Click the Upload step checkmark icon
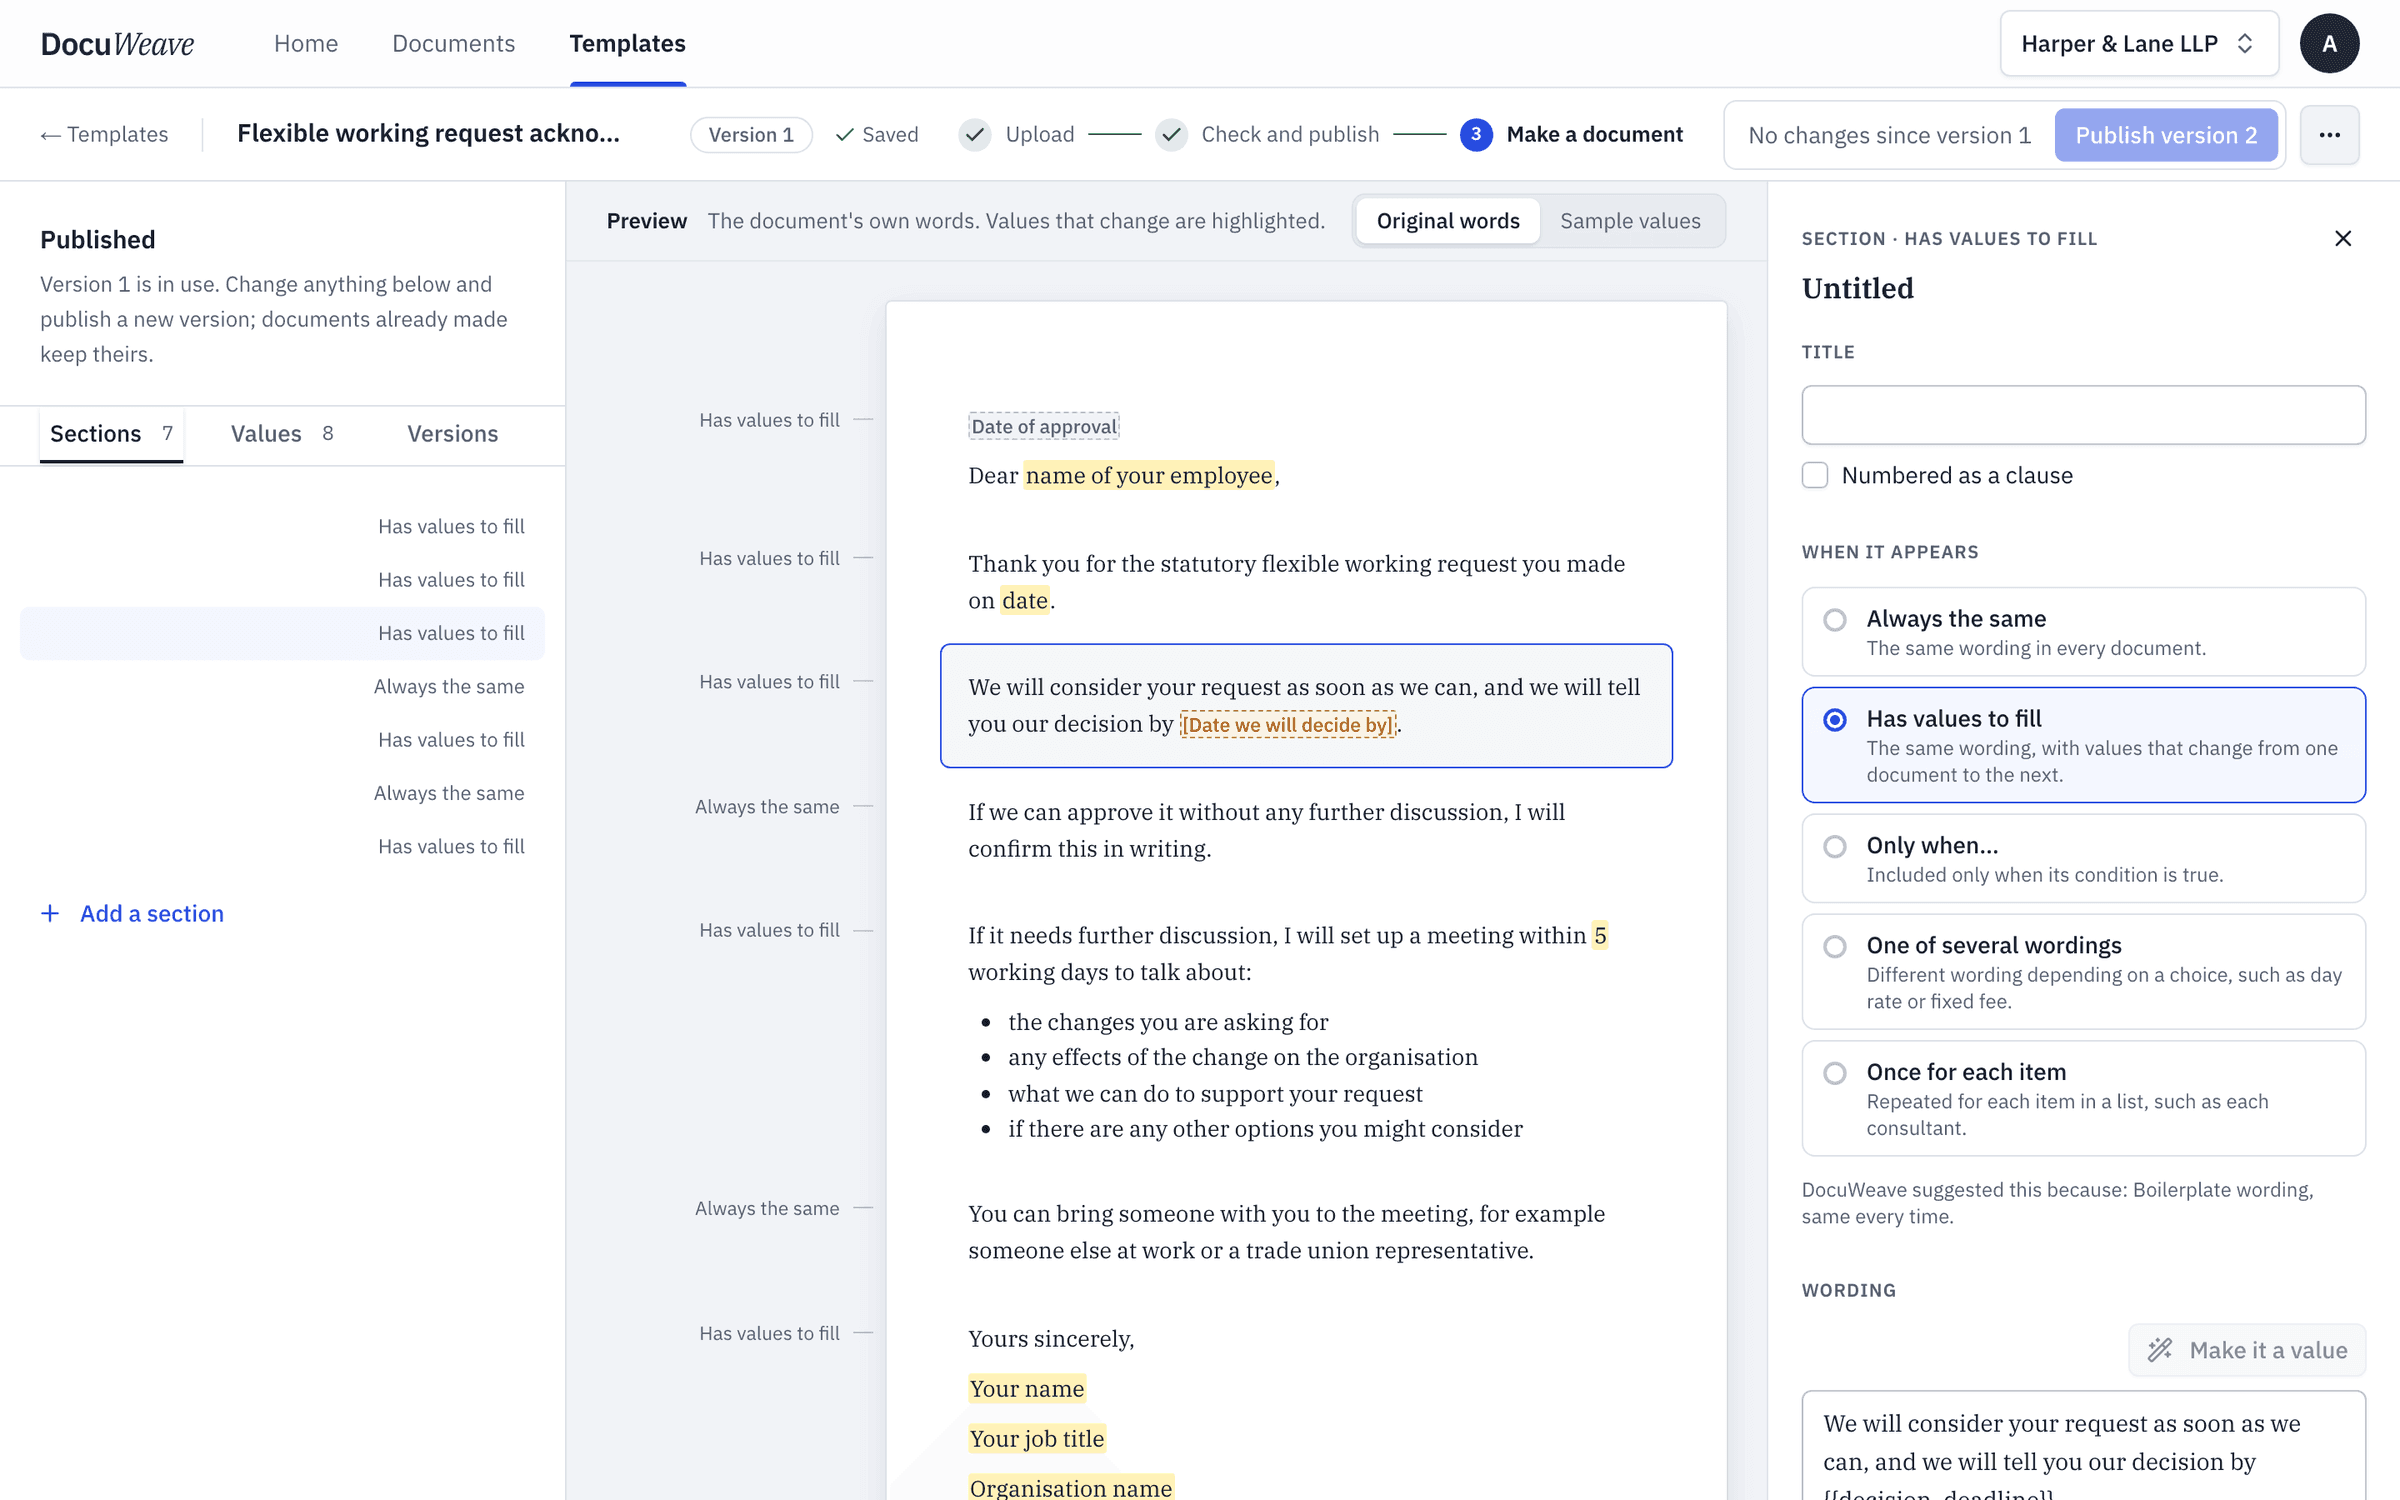 [x=975, y=135]
